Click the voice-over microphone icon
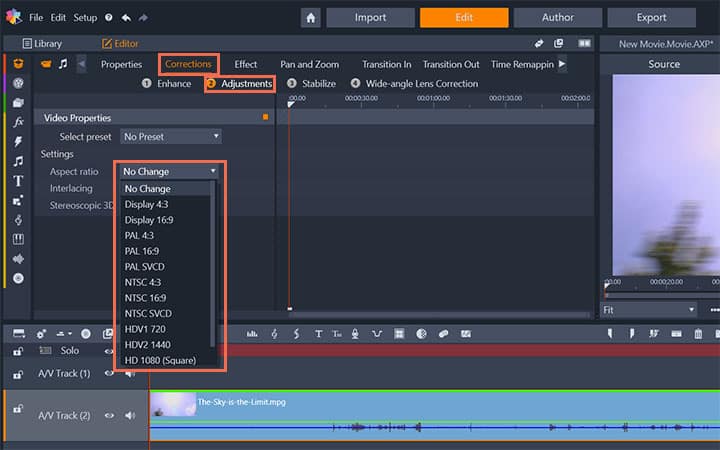The height and width of the screenshot is (450, 720). pos(355,334)
